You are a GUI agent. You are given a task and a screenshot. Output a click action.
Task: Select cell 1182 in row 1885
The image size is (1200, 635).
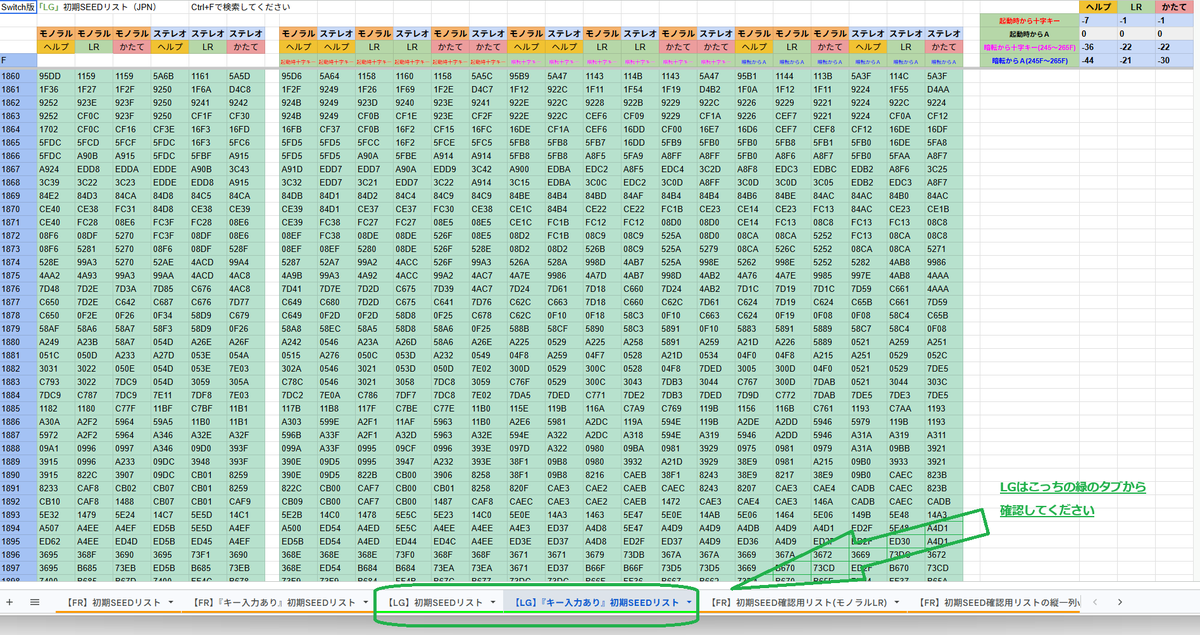coord(56,408)
